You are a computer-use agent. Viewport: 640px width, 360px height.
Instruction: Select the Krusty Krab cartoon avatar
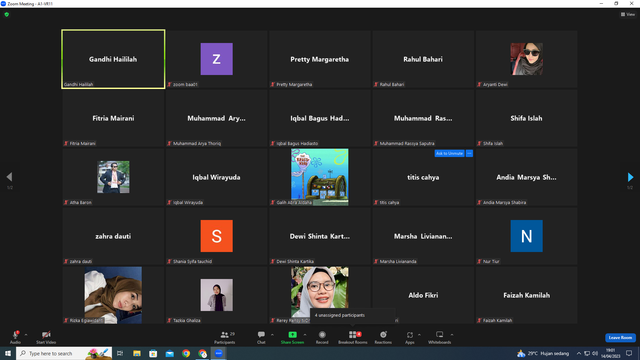click(320, 177)
